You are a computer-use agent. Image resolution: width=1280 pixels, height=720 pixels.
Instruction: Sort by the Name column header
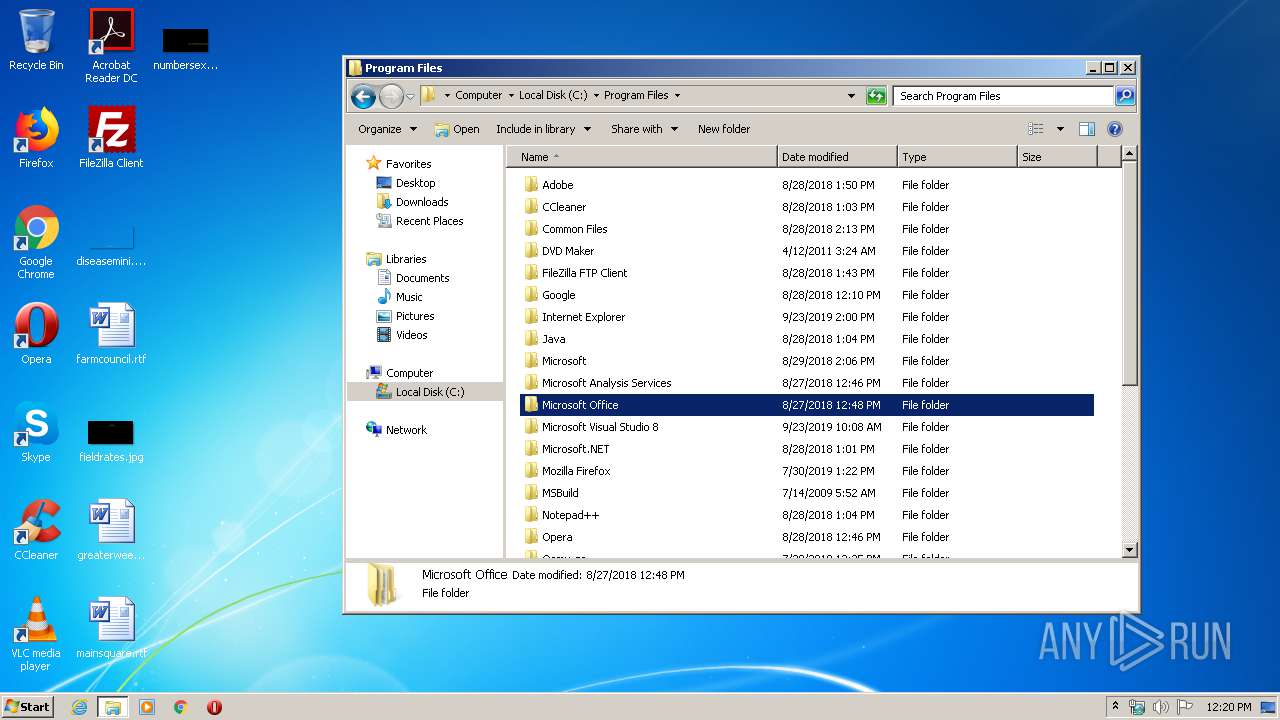click(x=642, y=157)
